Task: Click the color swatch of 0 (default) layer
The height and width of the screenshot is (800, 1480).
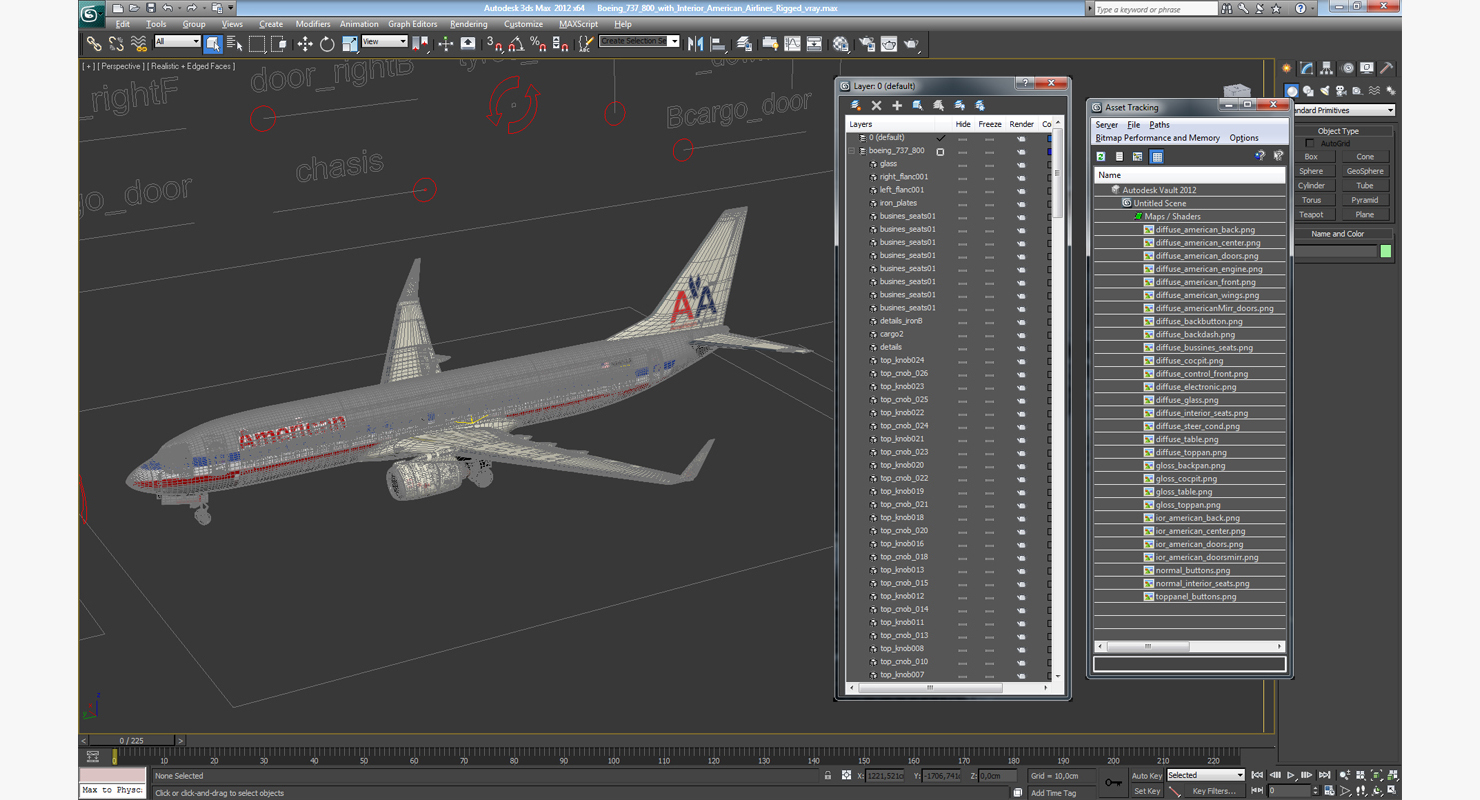Action: tap(1049, 138)
